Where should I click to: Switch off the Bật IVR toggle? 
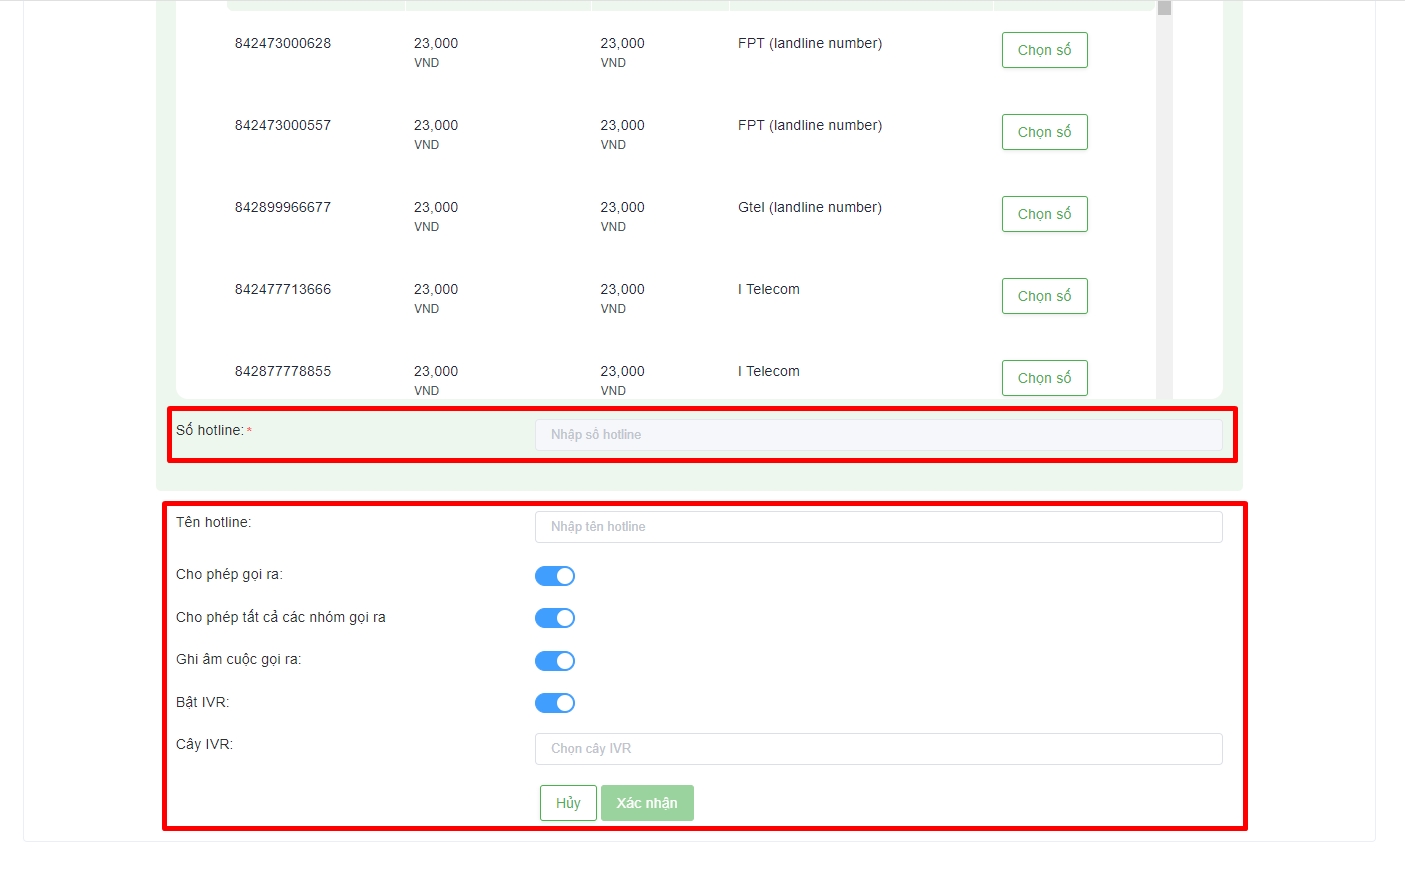click(x=554, y=703)
